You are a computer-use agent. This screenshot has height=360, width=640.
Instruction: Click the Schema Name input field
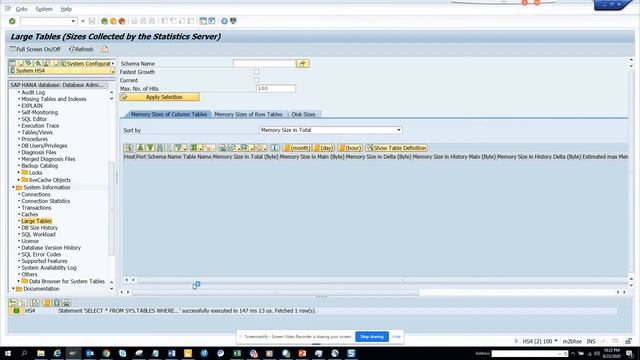(264, 64)
